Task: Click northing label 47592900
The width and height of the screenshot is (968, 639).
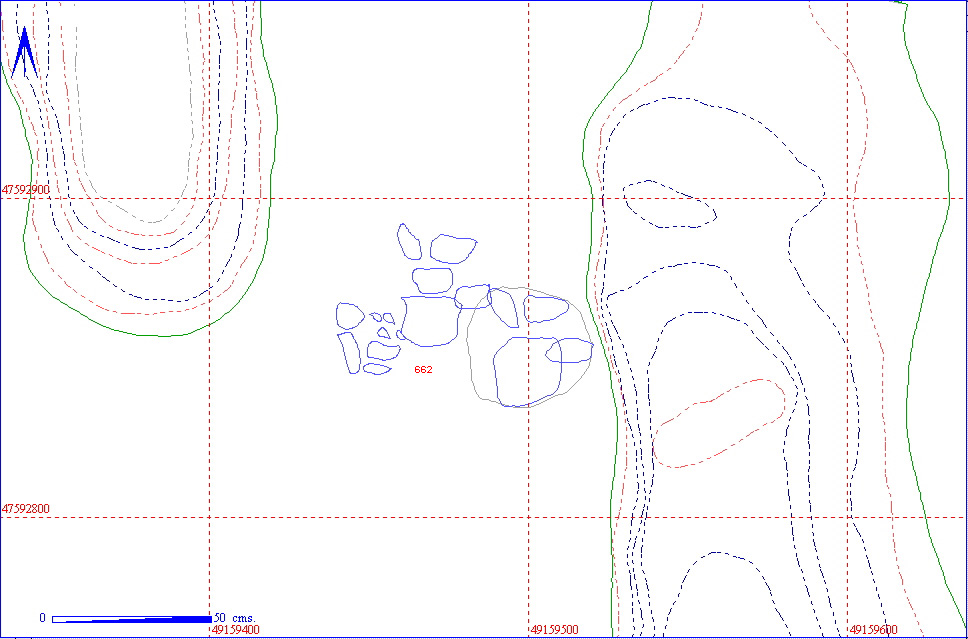Action: [26, 190]
